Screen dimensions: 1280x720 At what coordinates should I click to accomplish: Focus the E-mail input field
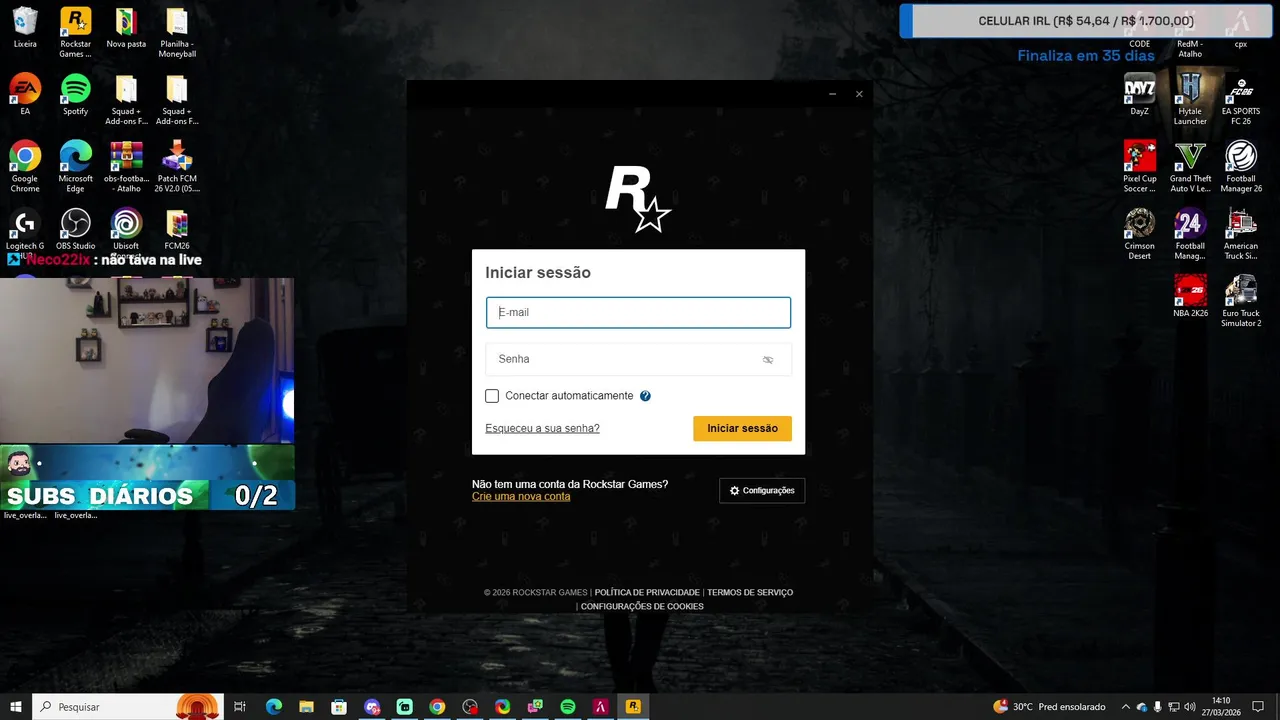tap(638, 312)
